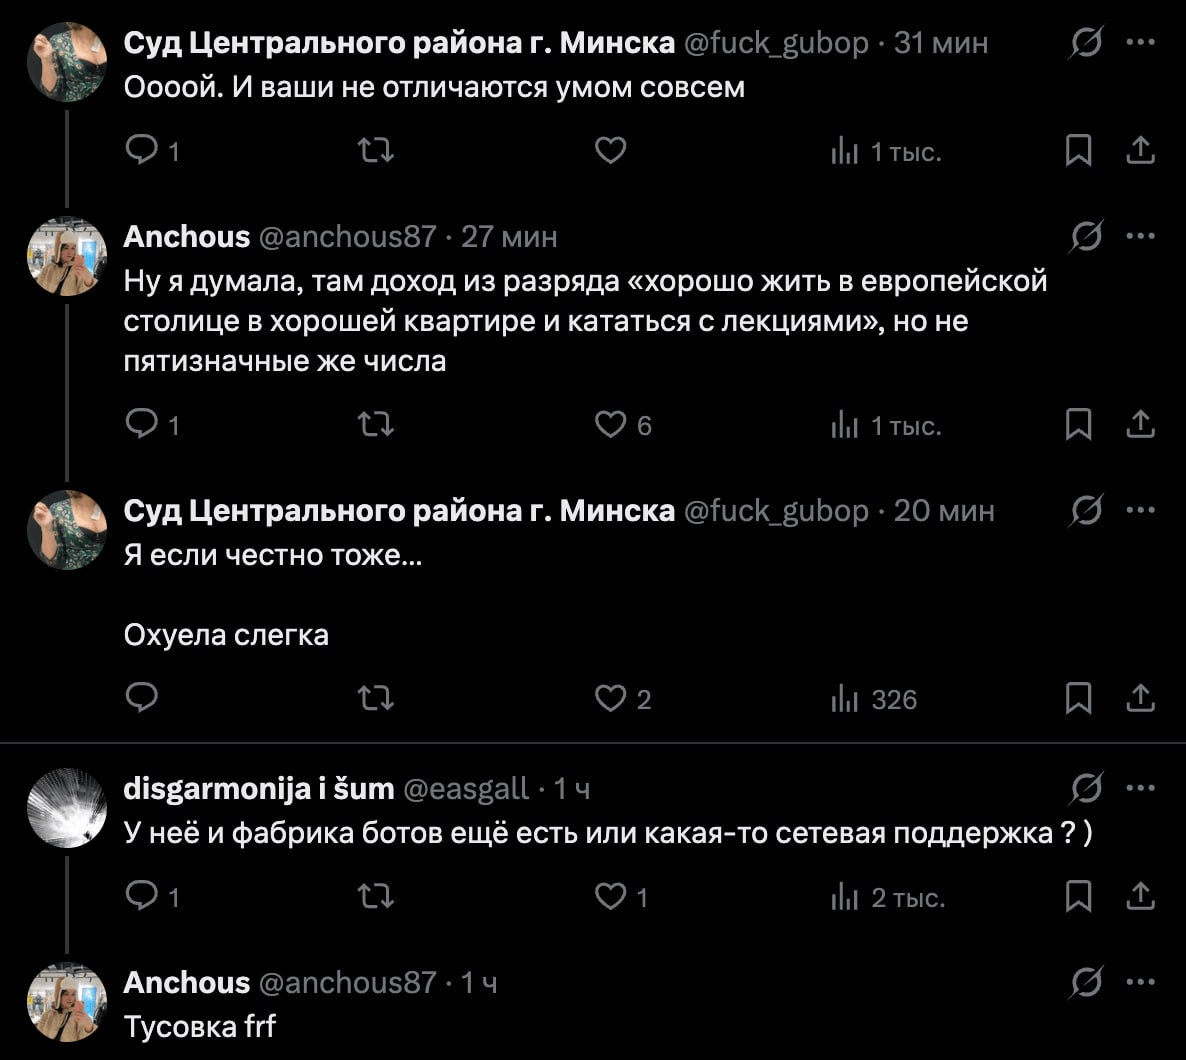Bookmark the 31 min fuck_gubop tweet
Viewport: 1186px width, 1060px height.
coord(1078,151)
